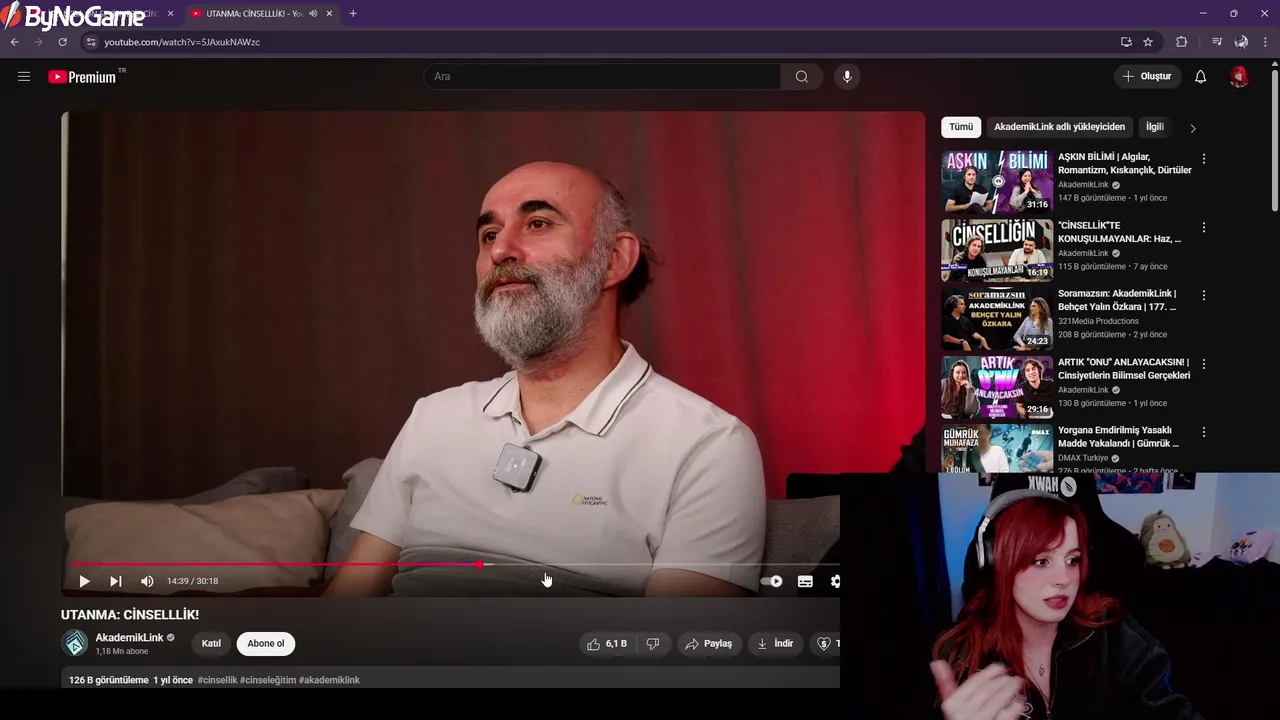Go back in the browser

click(14, 42)
